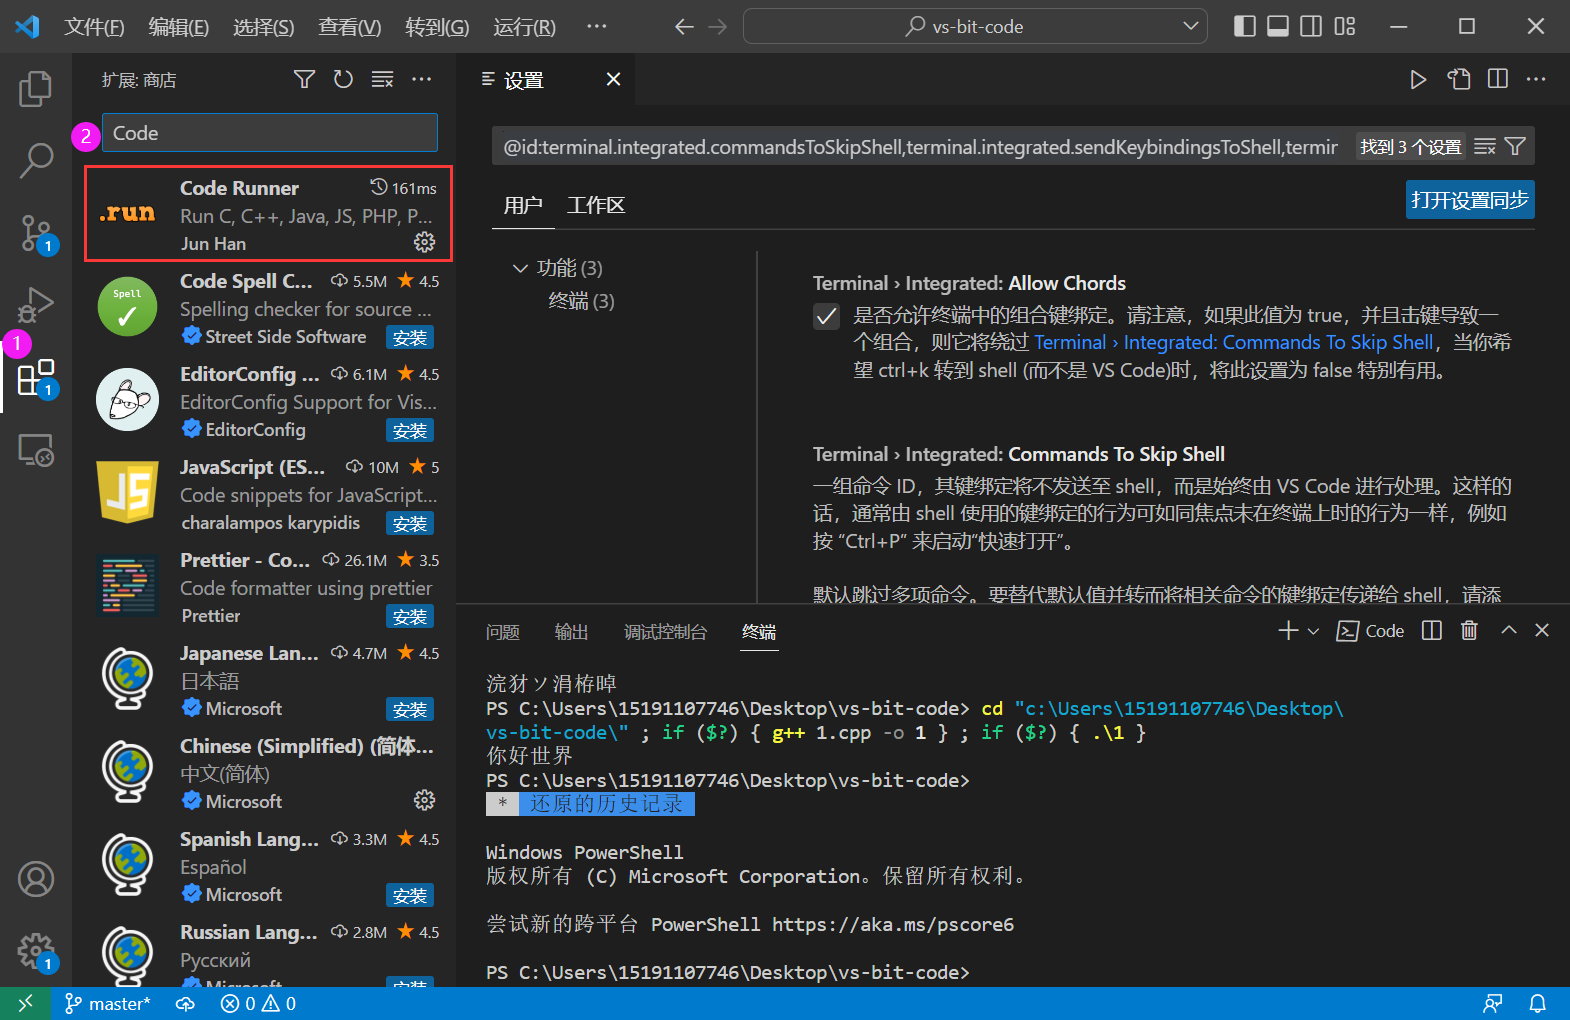Kill terminal with trash icon
Viewport: 1570px width, 1020px height.
click(1469, 630)
